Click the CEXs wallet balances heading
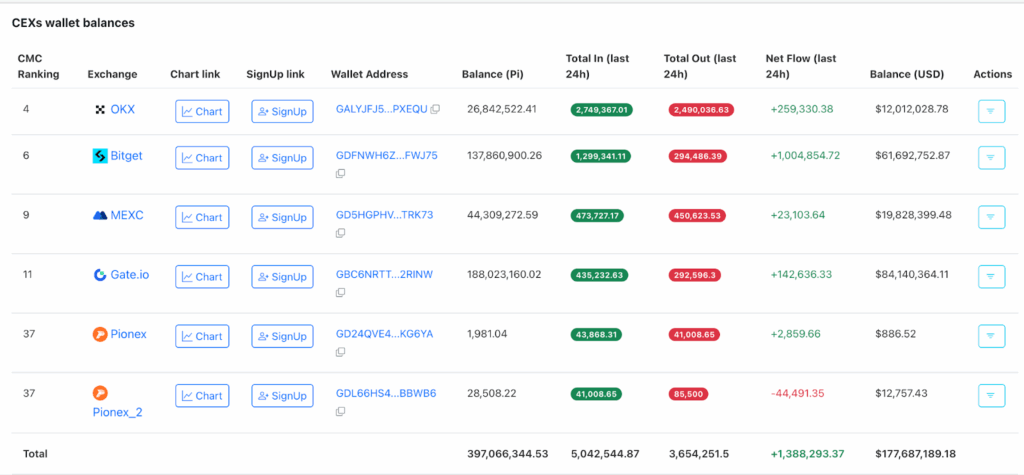 [x=73, y=23]
